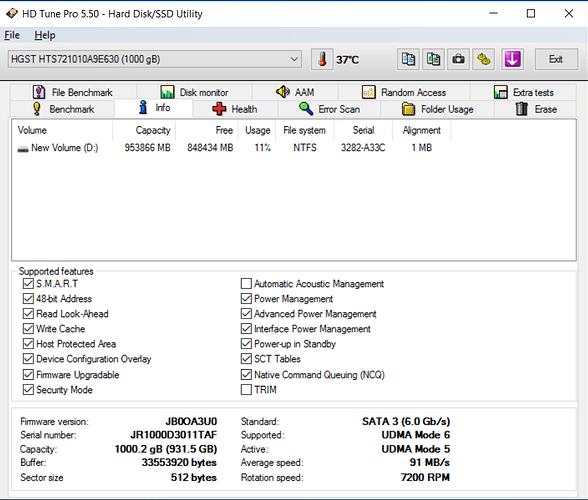Image resolution: width=588 pixels, height=500 pixels.
Task: Open the options gear icon
Action: pos(483,59)
